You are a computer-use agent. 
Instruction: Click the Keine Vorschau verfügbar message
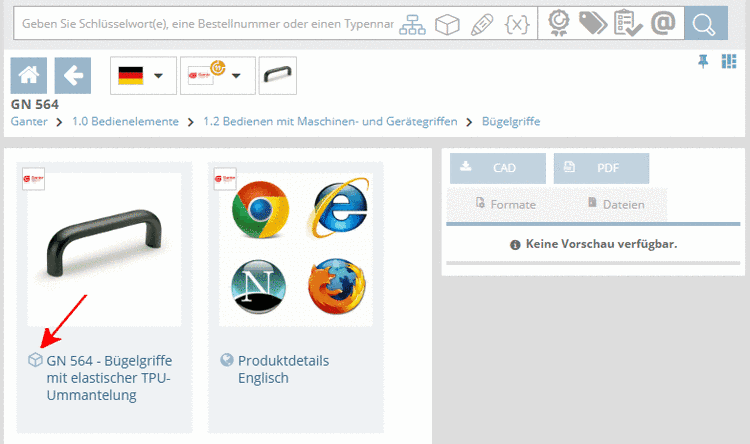pyautogui.click(x=594, y=244)
